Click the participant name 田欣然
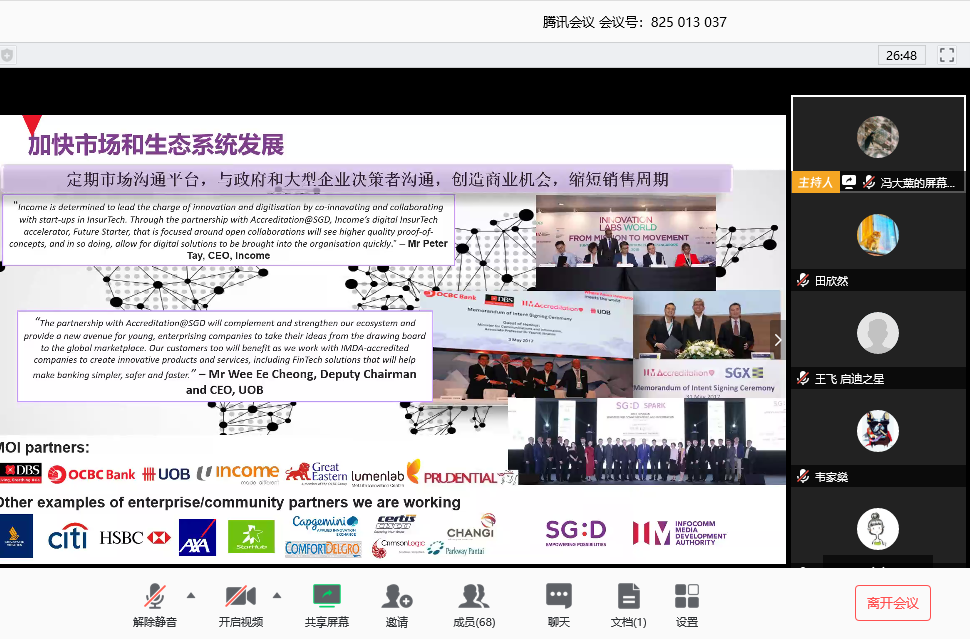 point(831,281)
